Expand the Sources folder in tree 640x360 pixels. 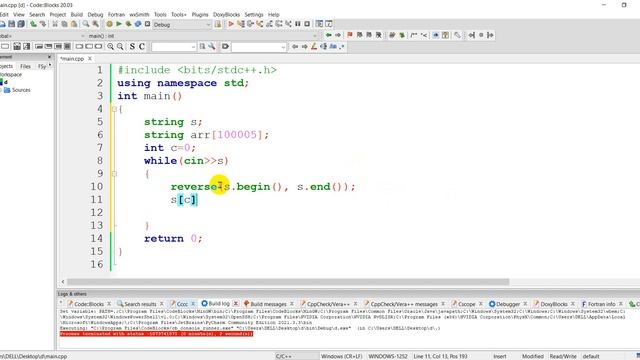(x=1, y=90)
